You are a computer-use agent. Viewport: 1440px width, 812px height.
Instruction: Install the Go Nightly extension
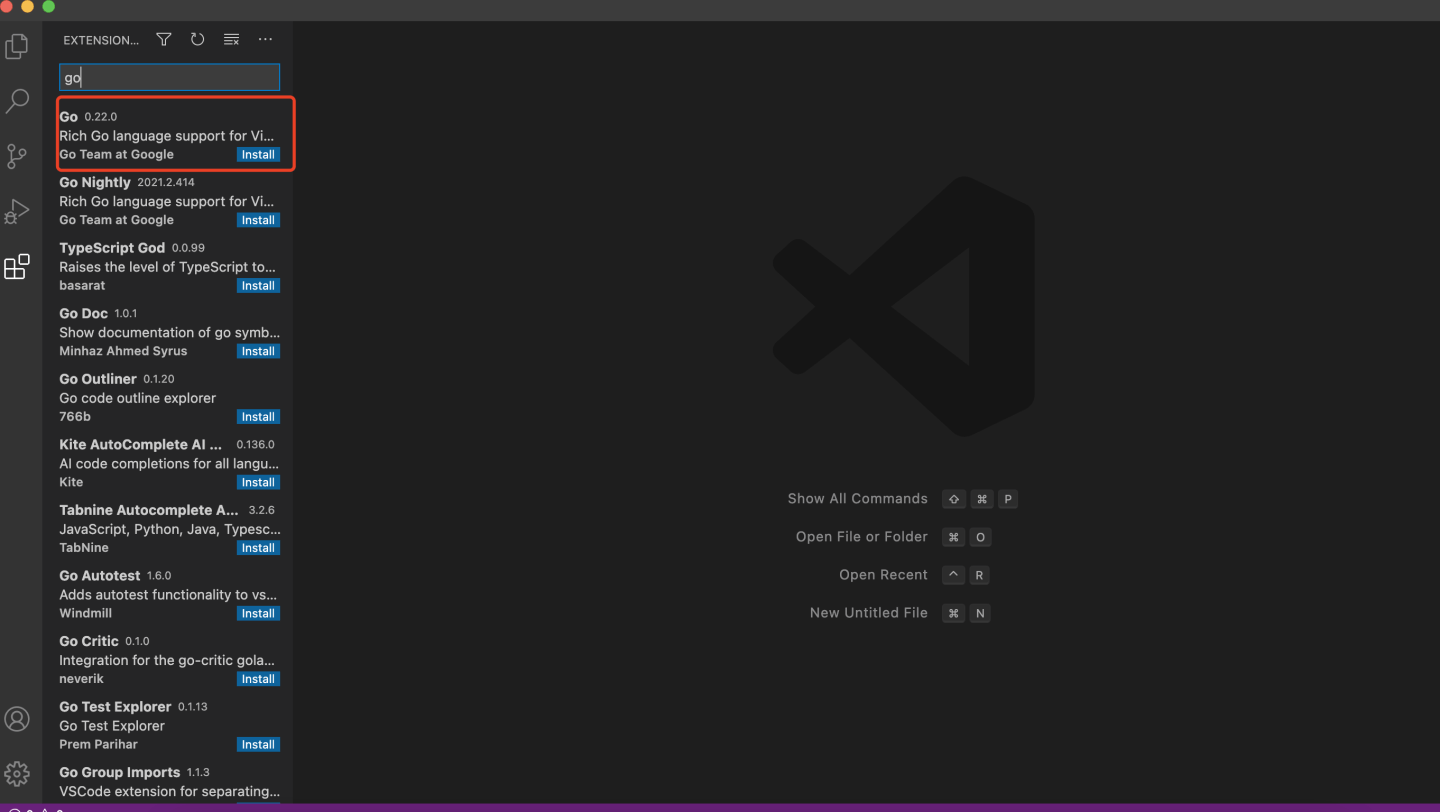tap(258, 220)
